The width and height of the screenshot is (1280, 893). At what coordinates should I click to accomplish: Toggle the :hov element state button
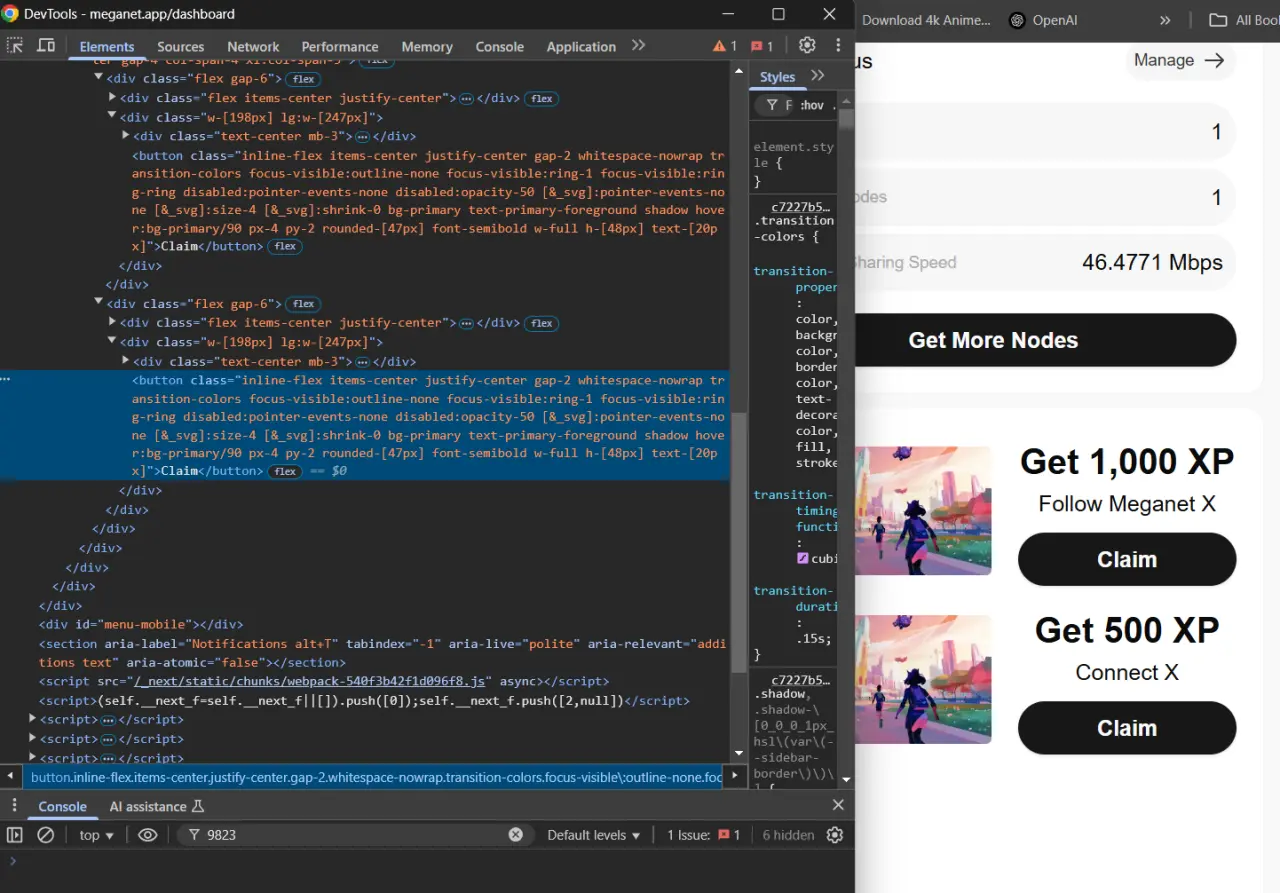click(x=812, y=105)
